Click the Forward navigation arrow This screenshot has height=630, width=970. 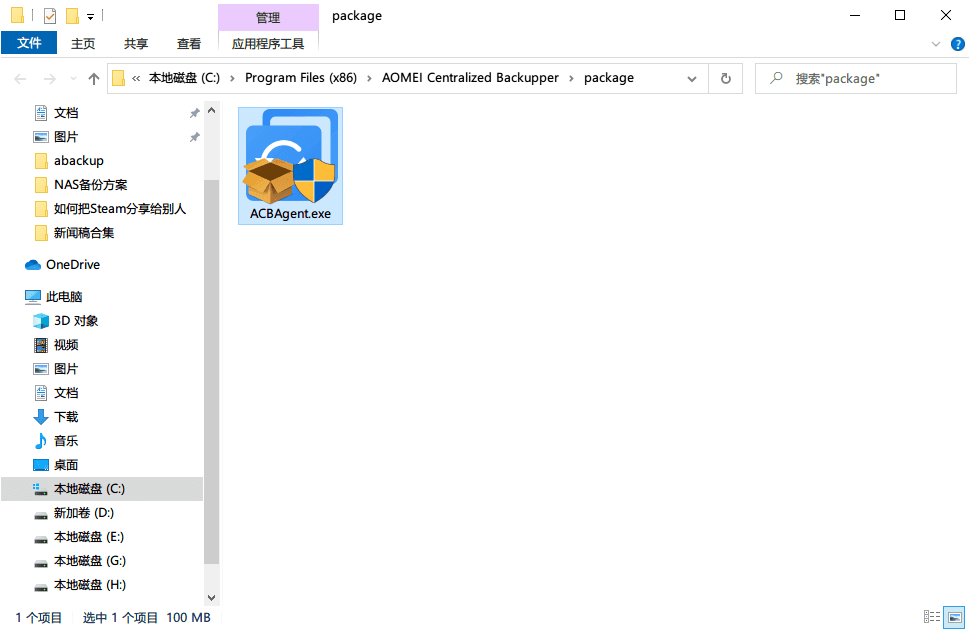49,79
